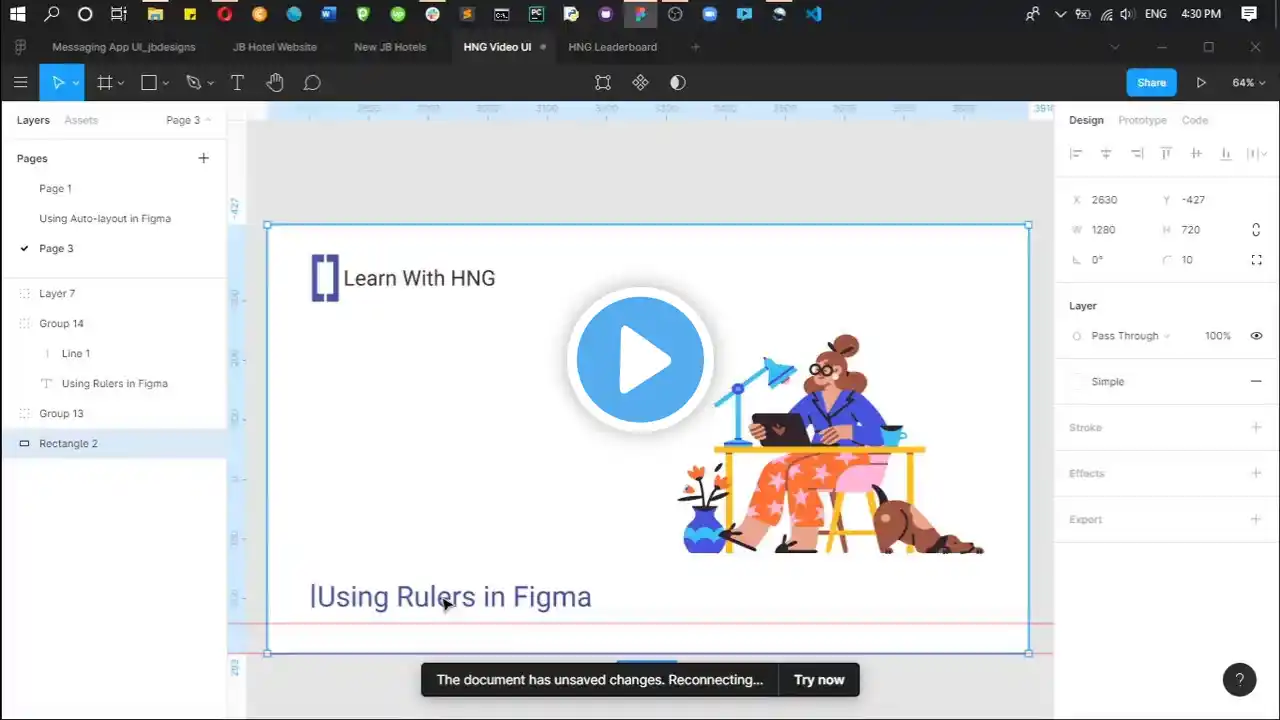1280x720 pixels.
Task: Align right using the alignment icon
Action: click(x=1136, y=154)
